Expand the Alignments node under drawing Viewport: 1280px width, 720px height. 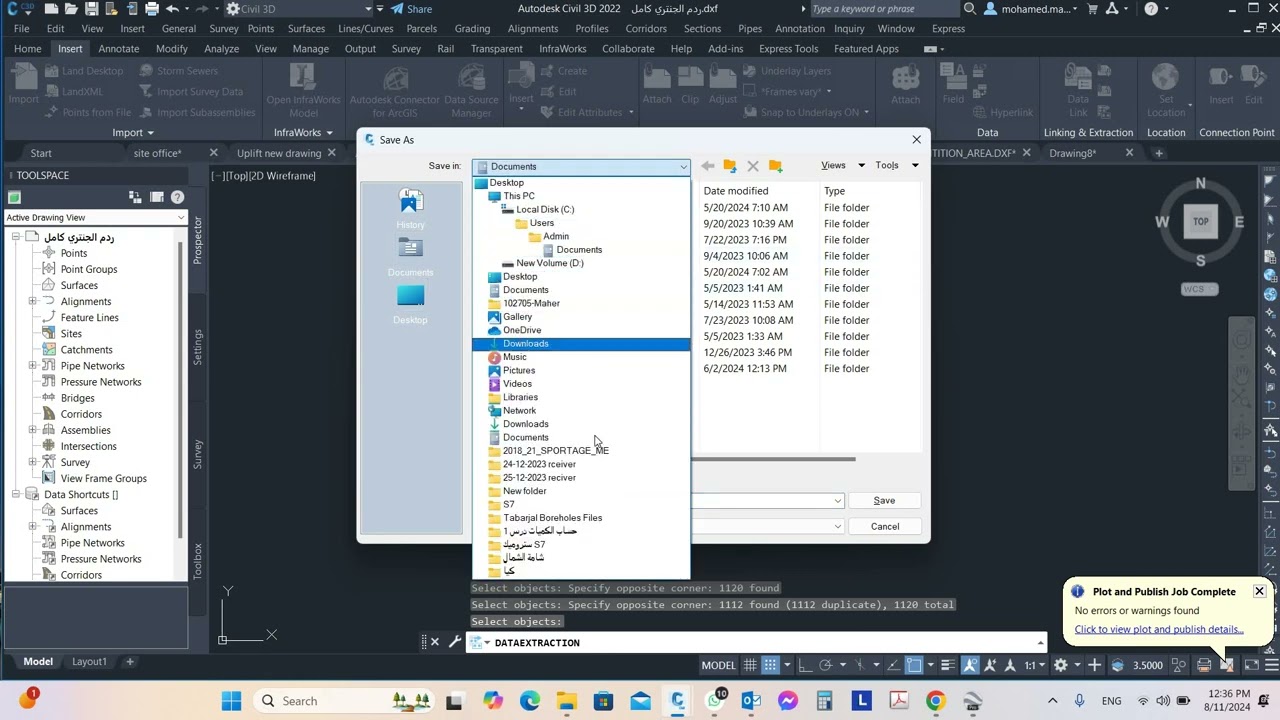point(32,301)
